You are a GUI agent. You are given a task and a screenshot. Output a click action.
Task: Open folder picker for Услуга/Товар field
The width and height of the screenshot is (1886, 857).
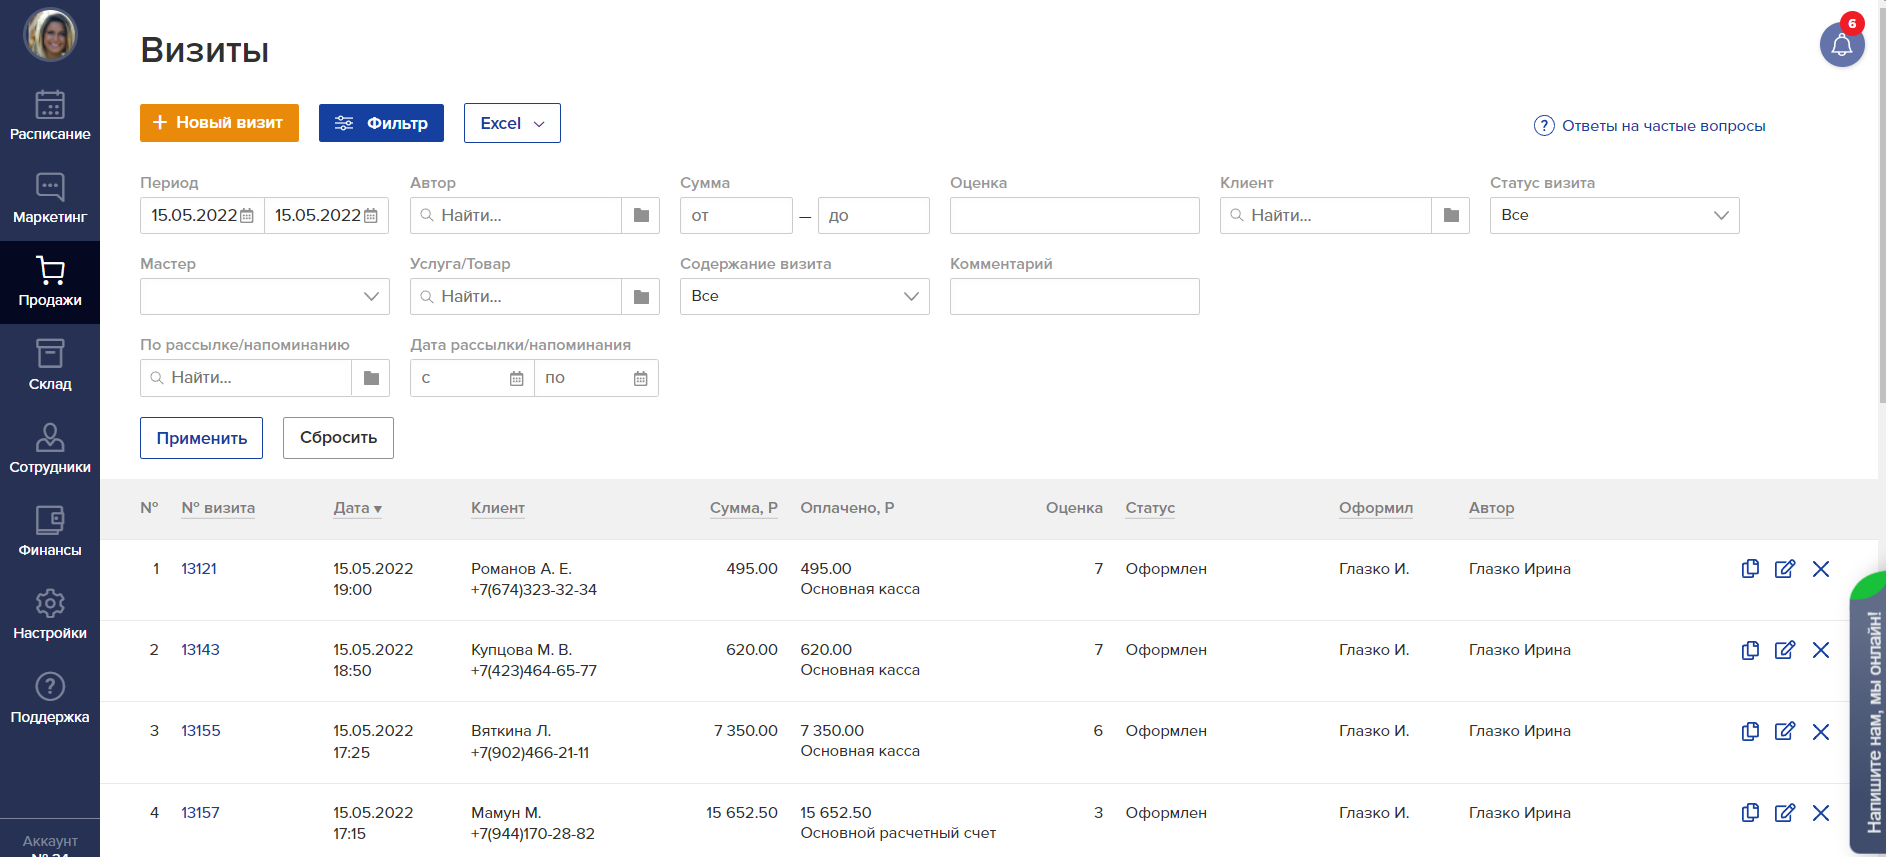click(x=641, y=297)
